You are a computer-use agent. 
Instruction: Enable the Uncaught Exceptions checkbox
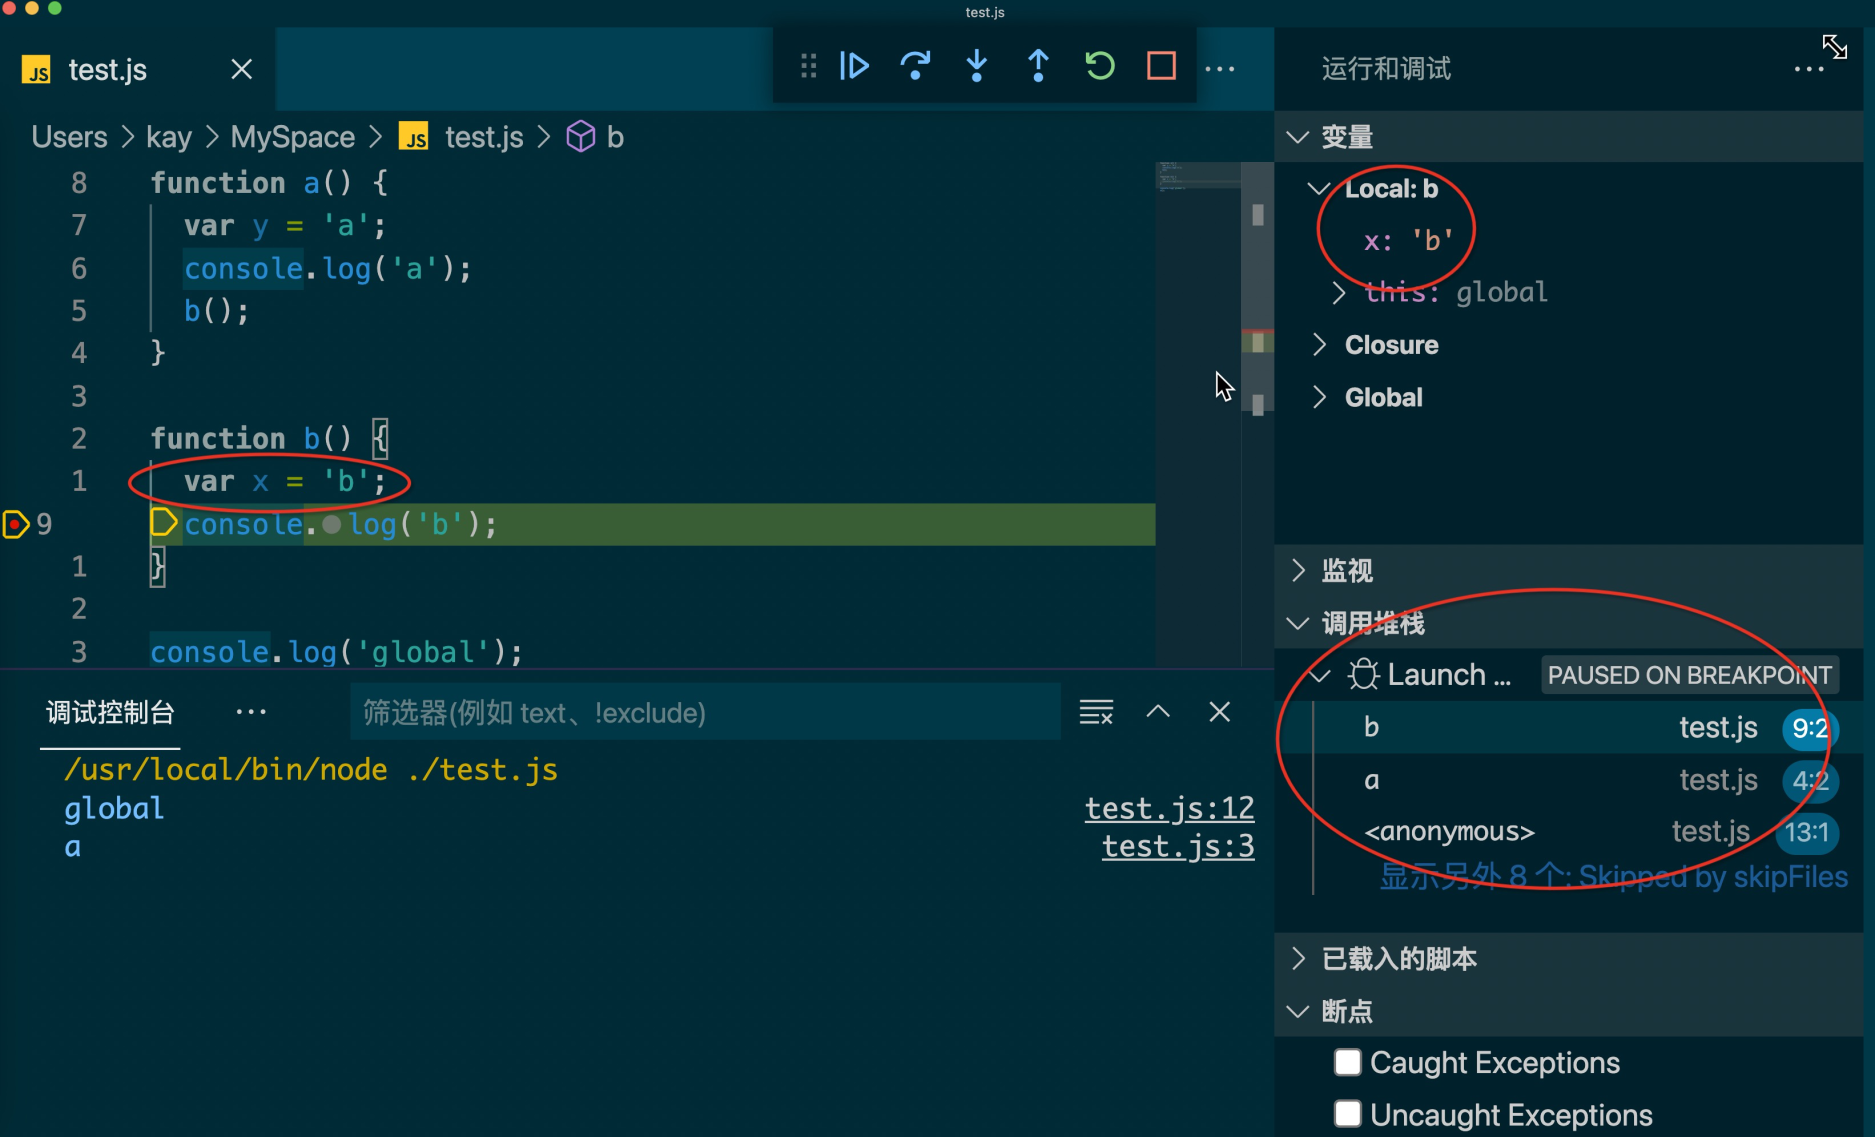tap(1348, 1114)
